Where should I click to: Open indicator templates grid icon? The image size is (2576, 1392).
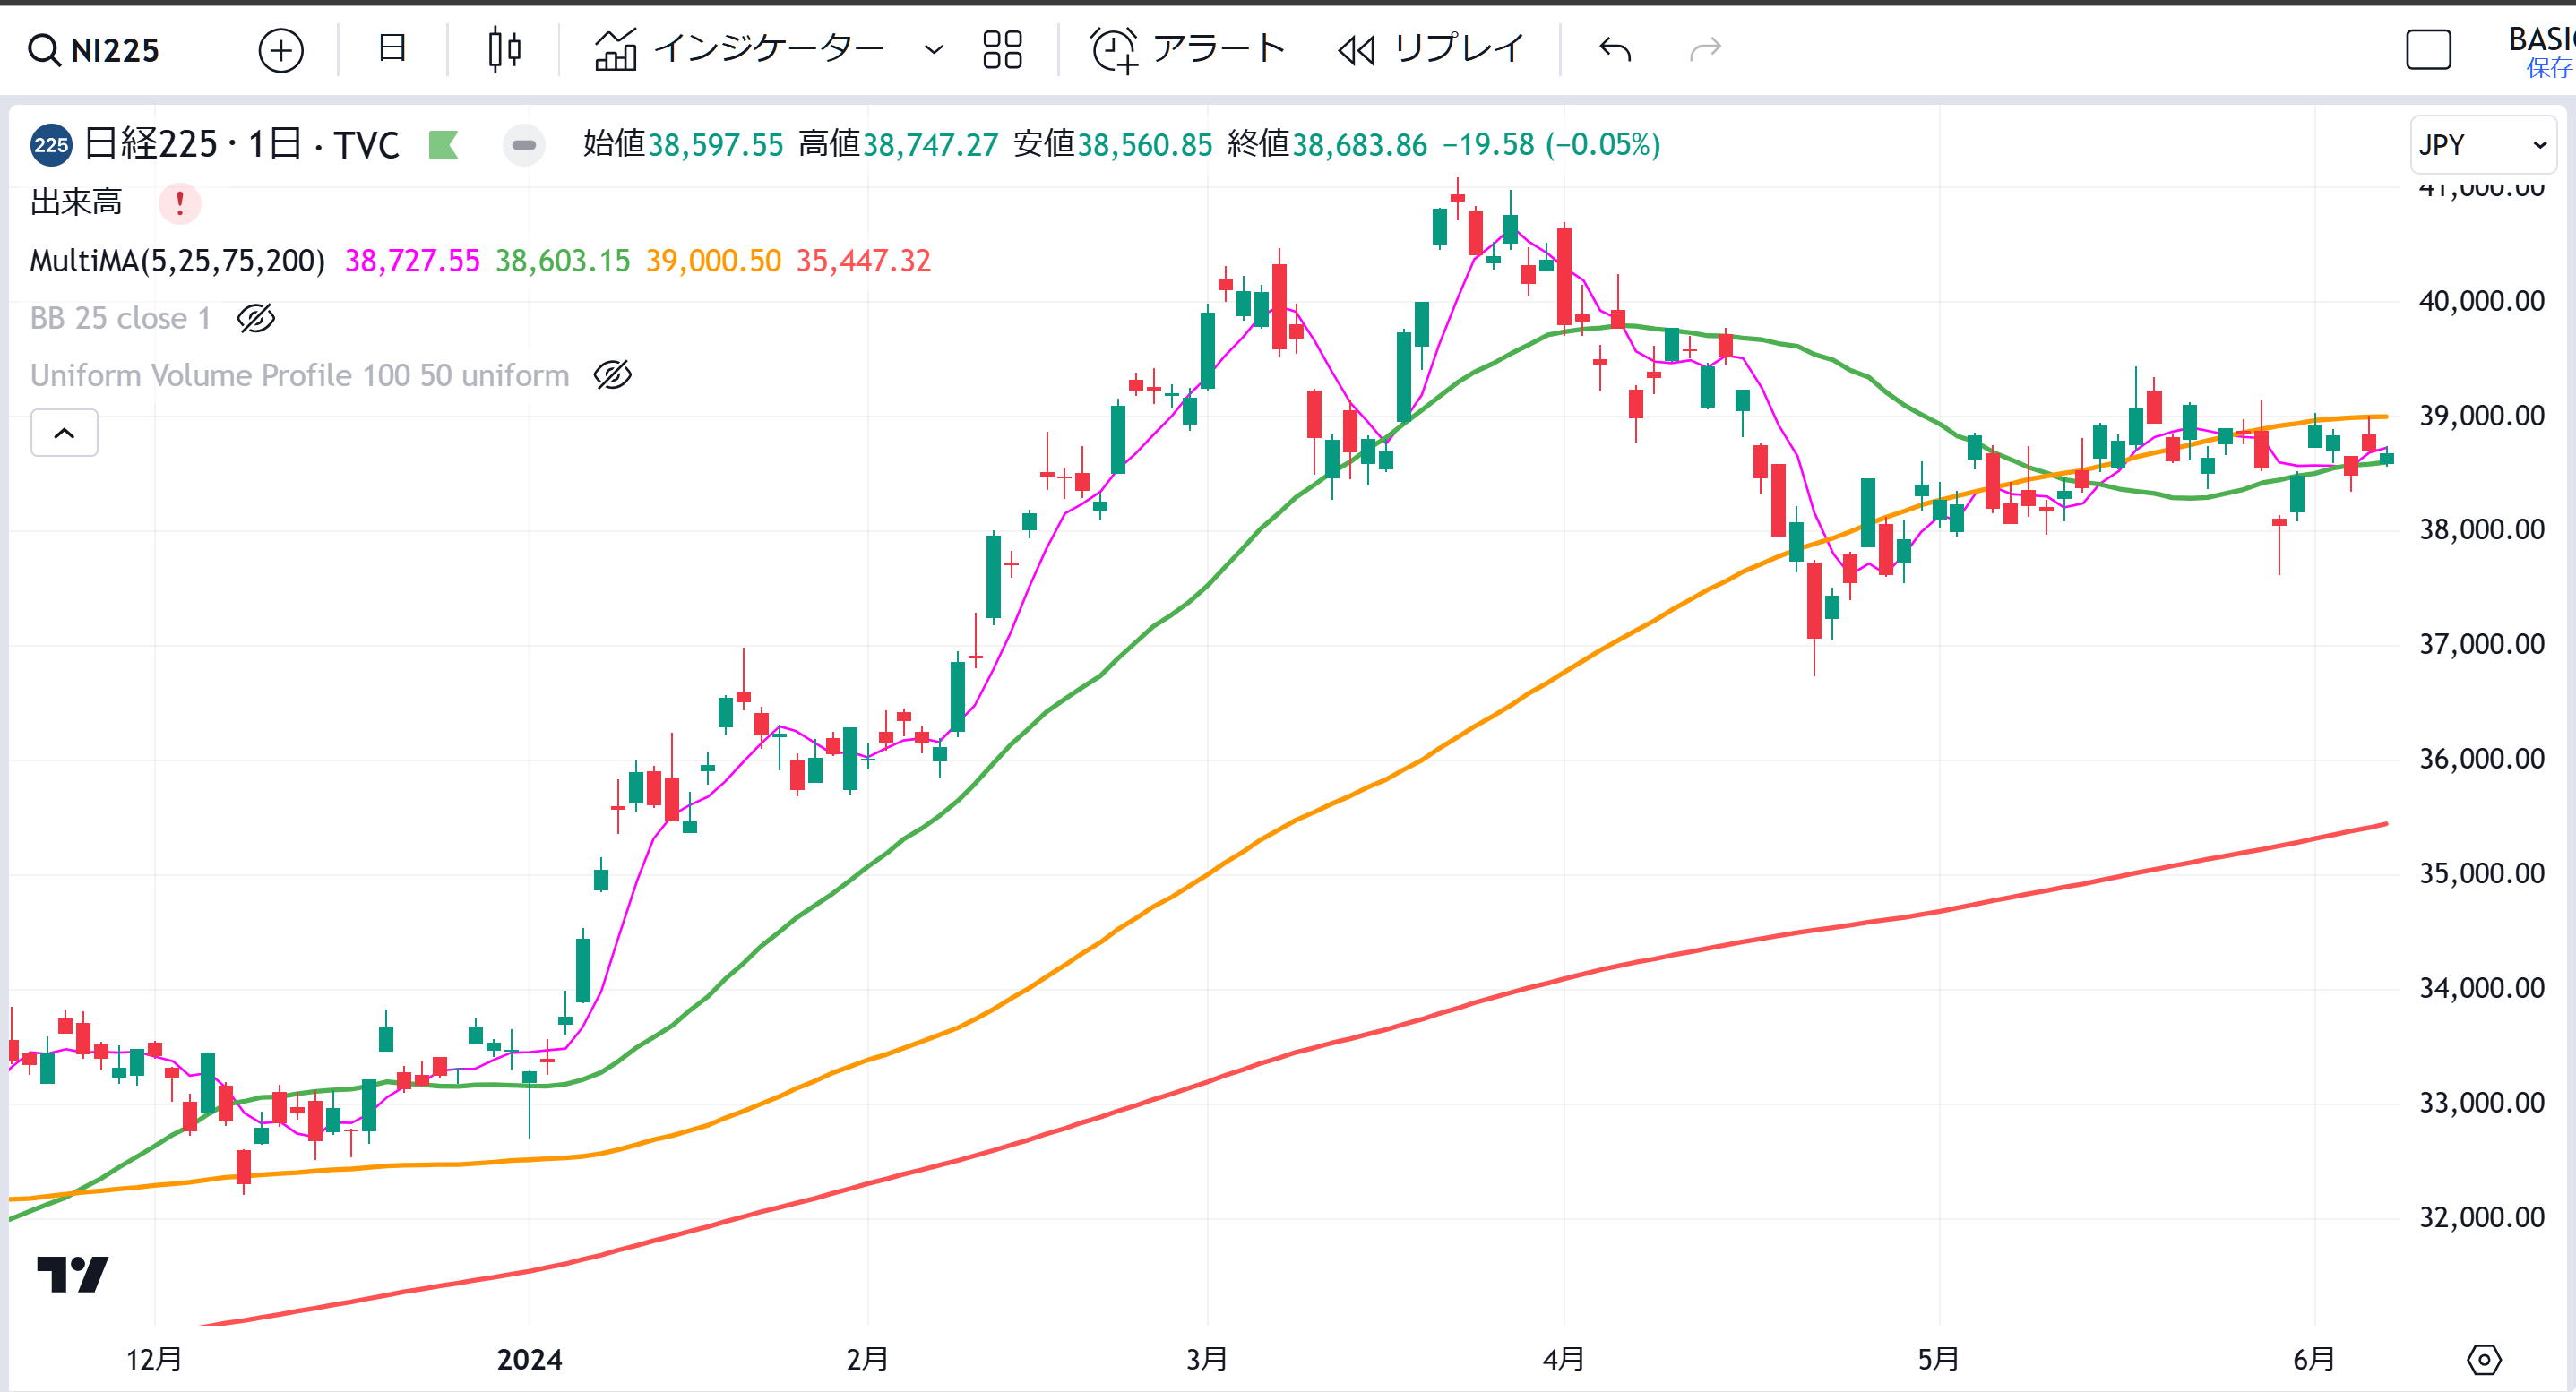click(1002, 49)
